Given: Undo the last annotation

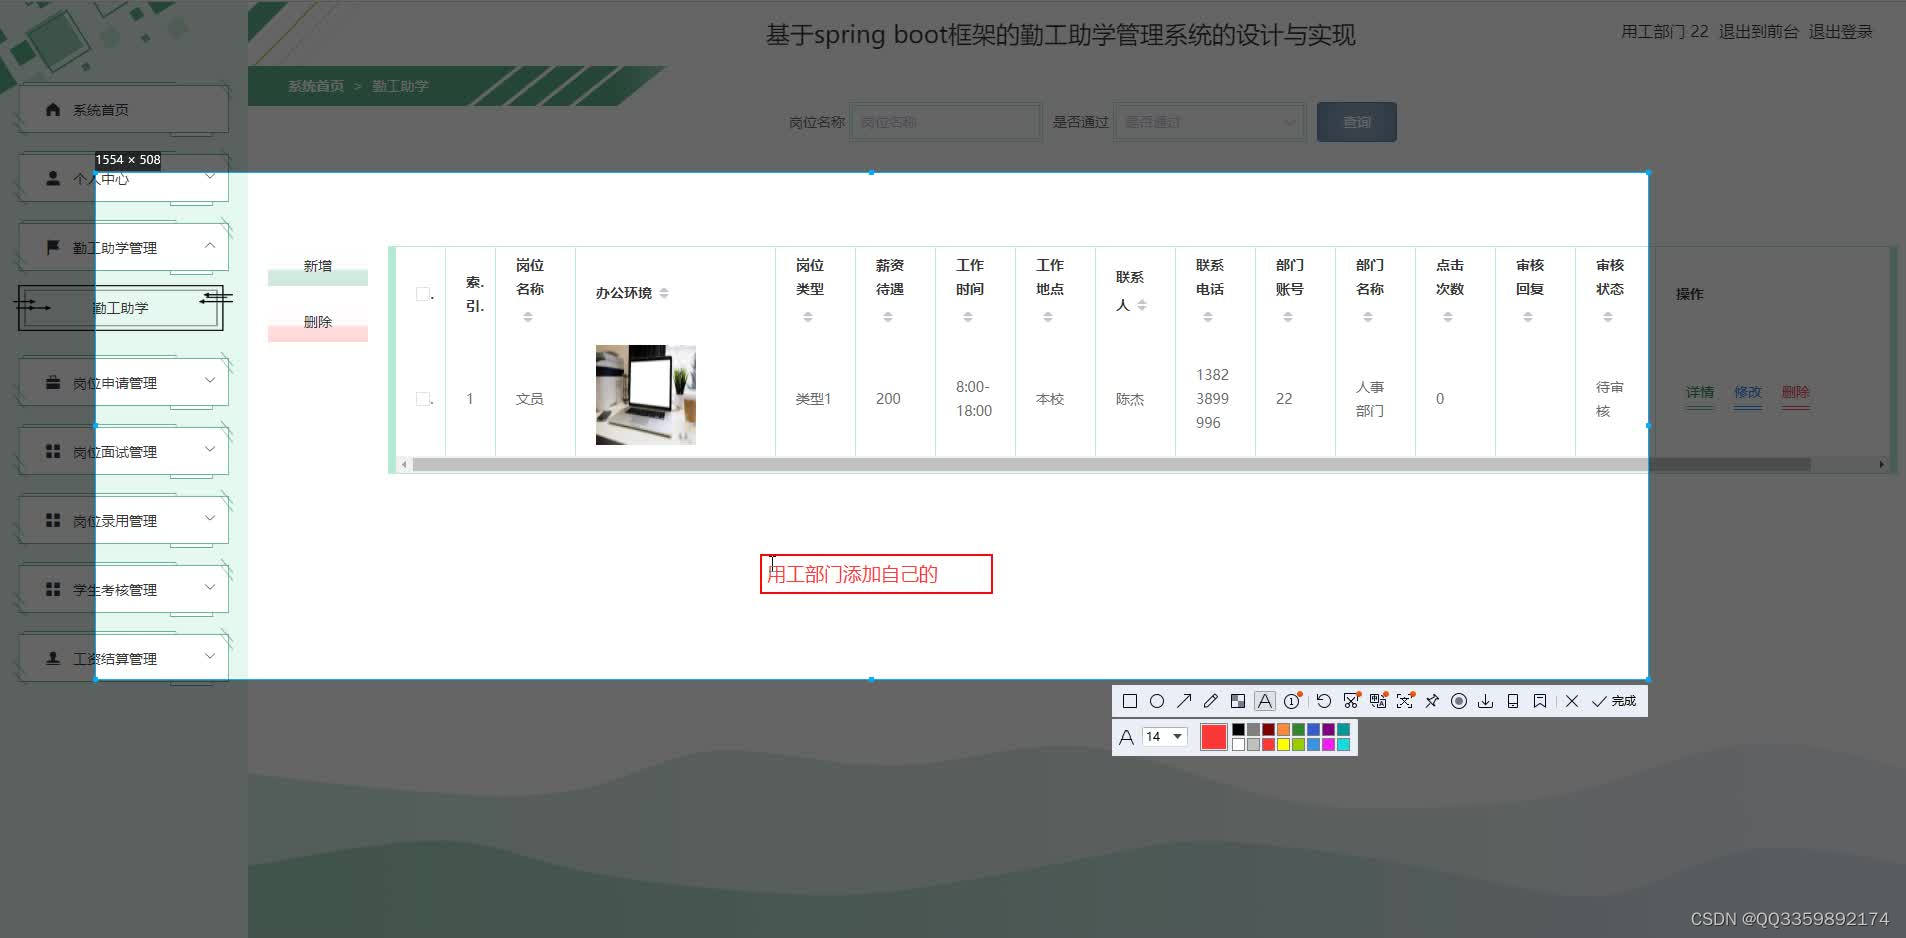Looking at the screenshot, I should pyautogui.click(x=1324, y=701).
